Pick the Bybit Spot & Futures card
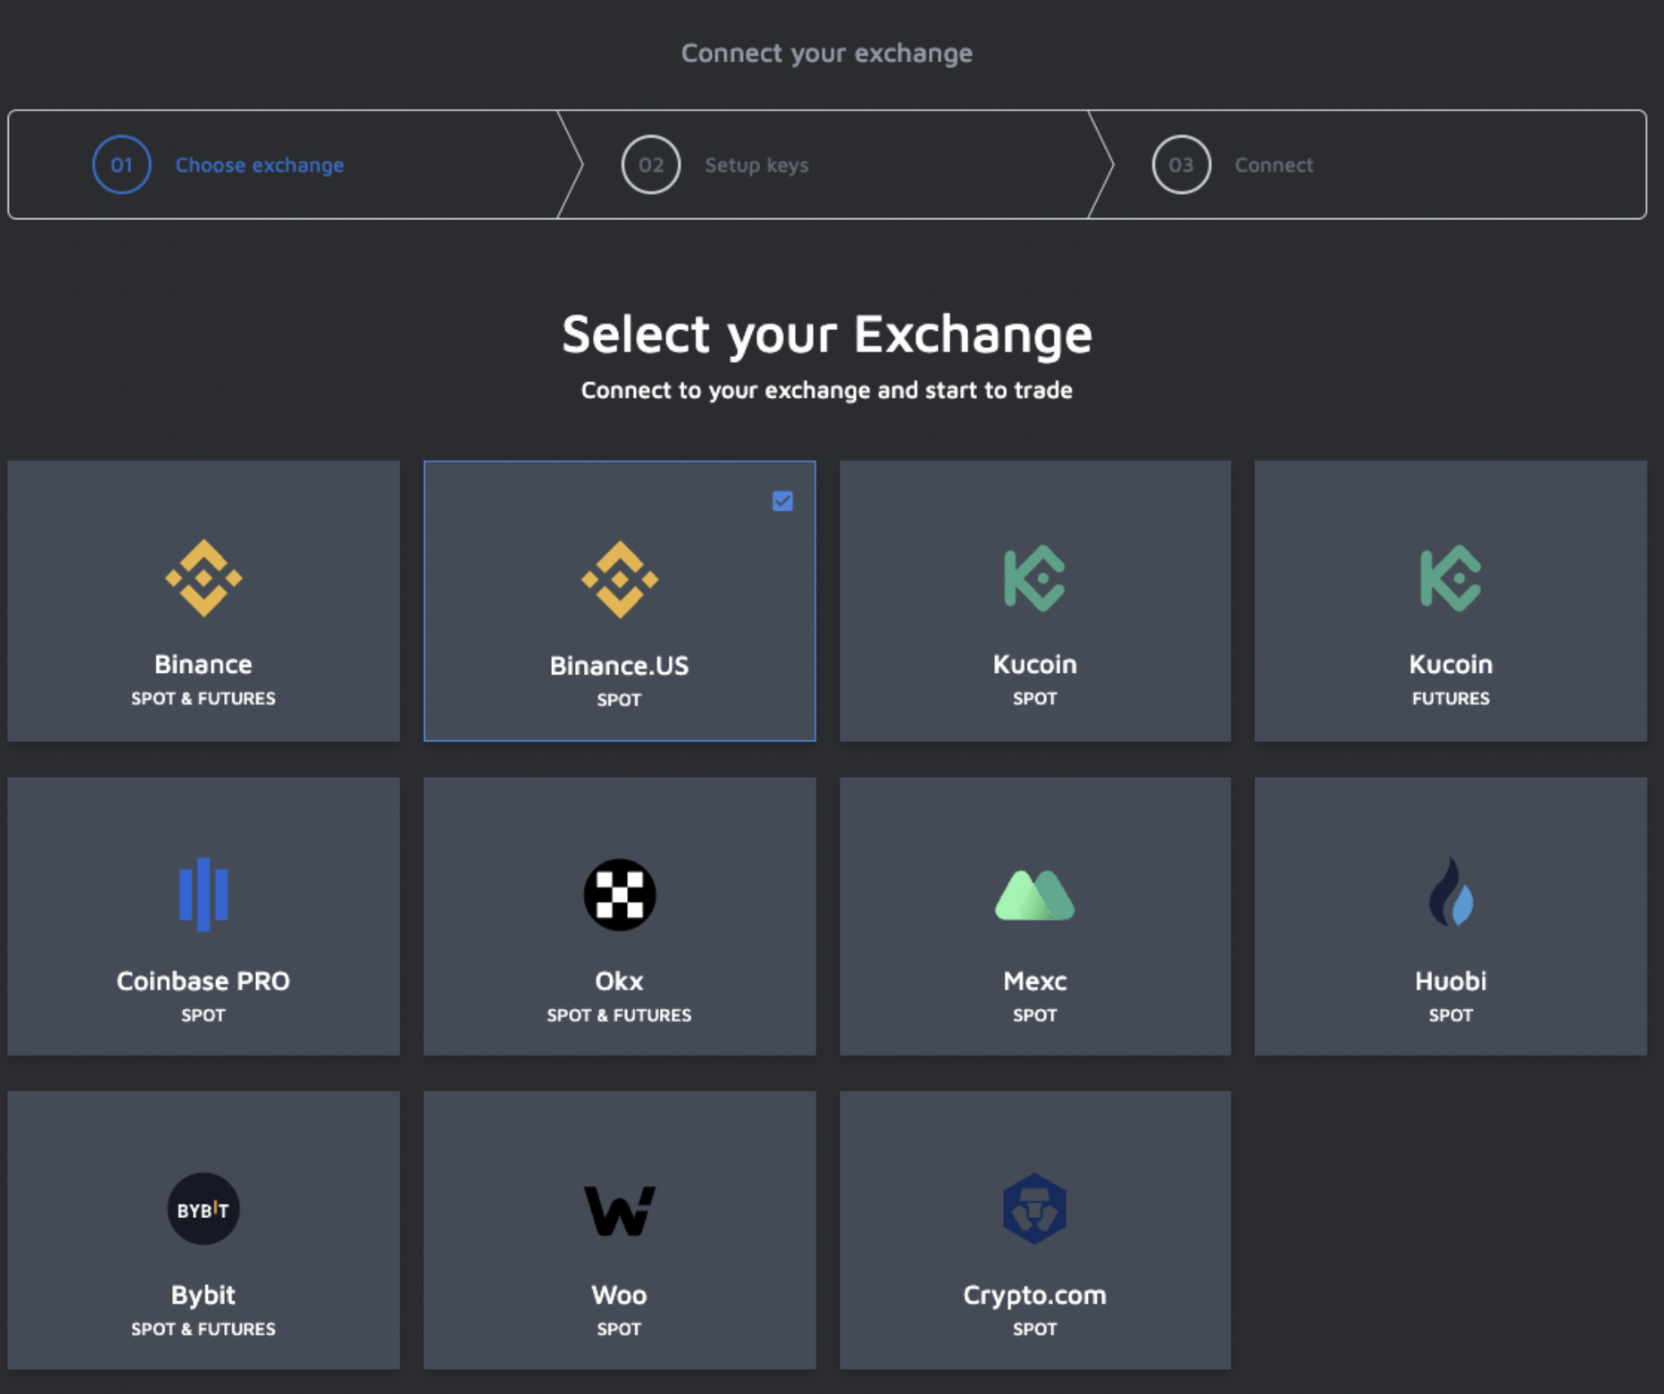The image size is (1664, 1394). point(203,1231)
